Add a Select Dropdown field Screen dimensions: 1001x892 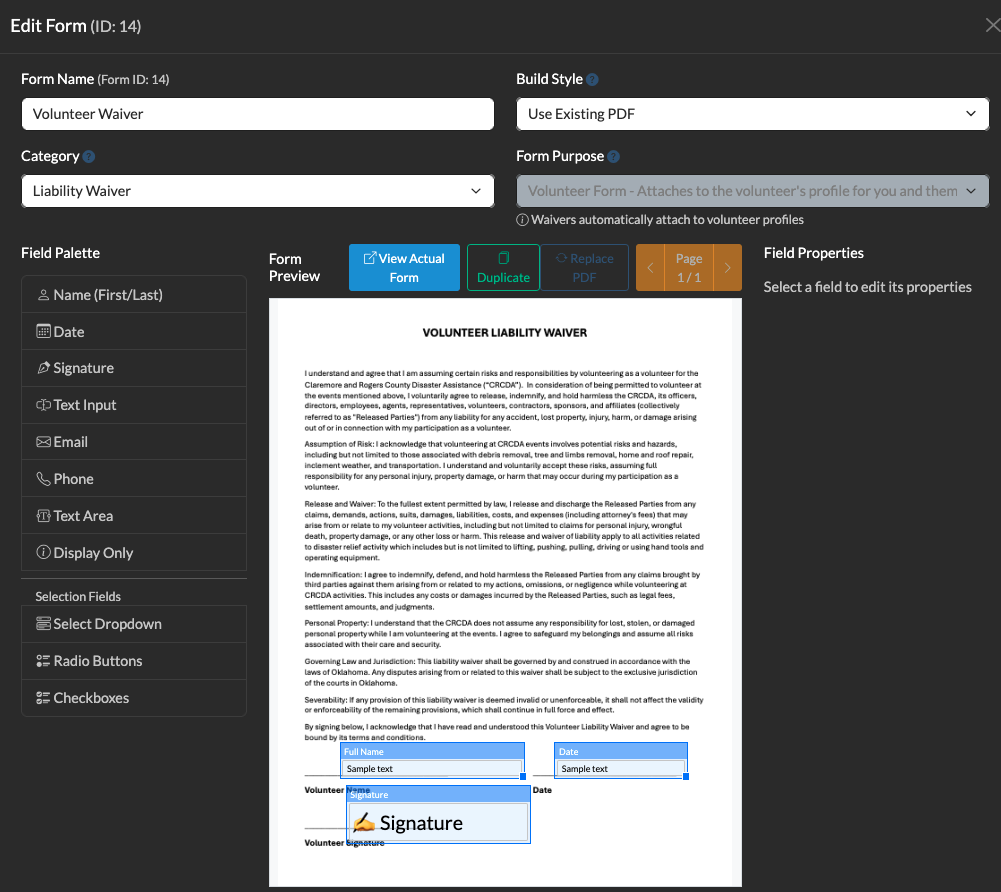[134, 624]
